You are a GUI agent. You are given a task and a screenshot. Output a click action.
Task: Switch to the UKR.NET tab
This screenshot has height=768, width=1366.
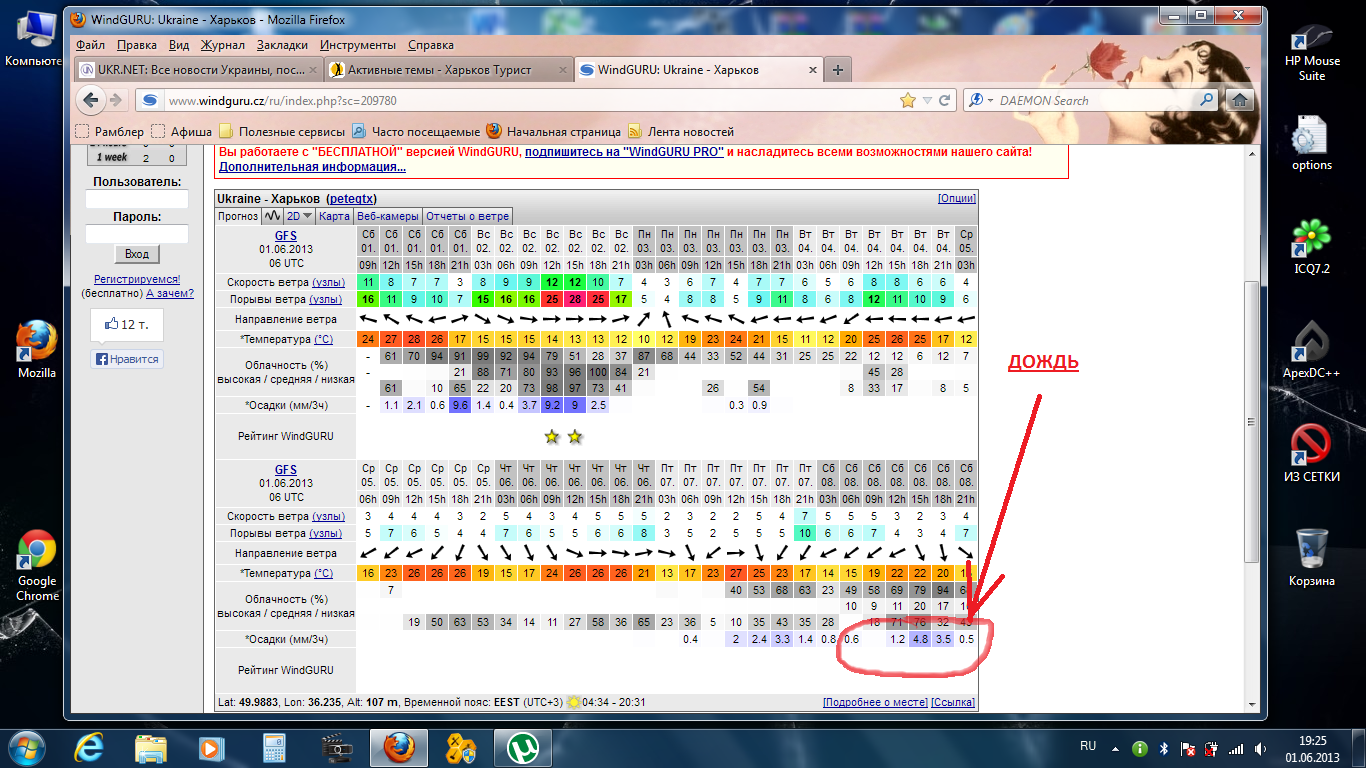point(200,70)
